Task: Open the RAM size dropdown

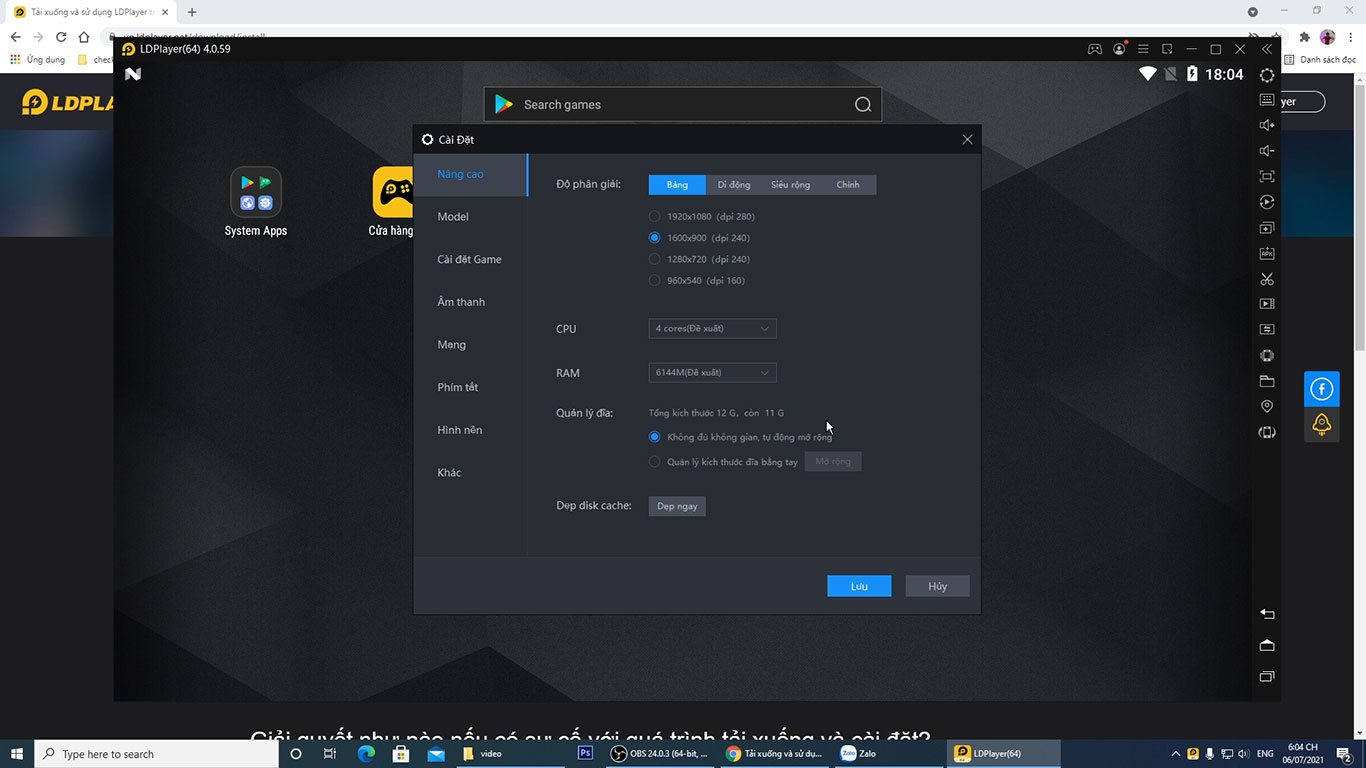Action: tap(712, 373)
